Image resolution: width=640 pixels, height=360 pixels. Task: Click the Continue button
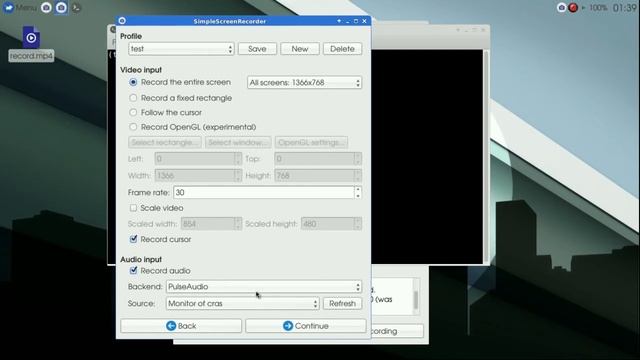point(306,326)
